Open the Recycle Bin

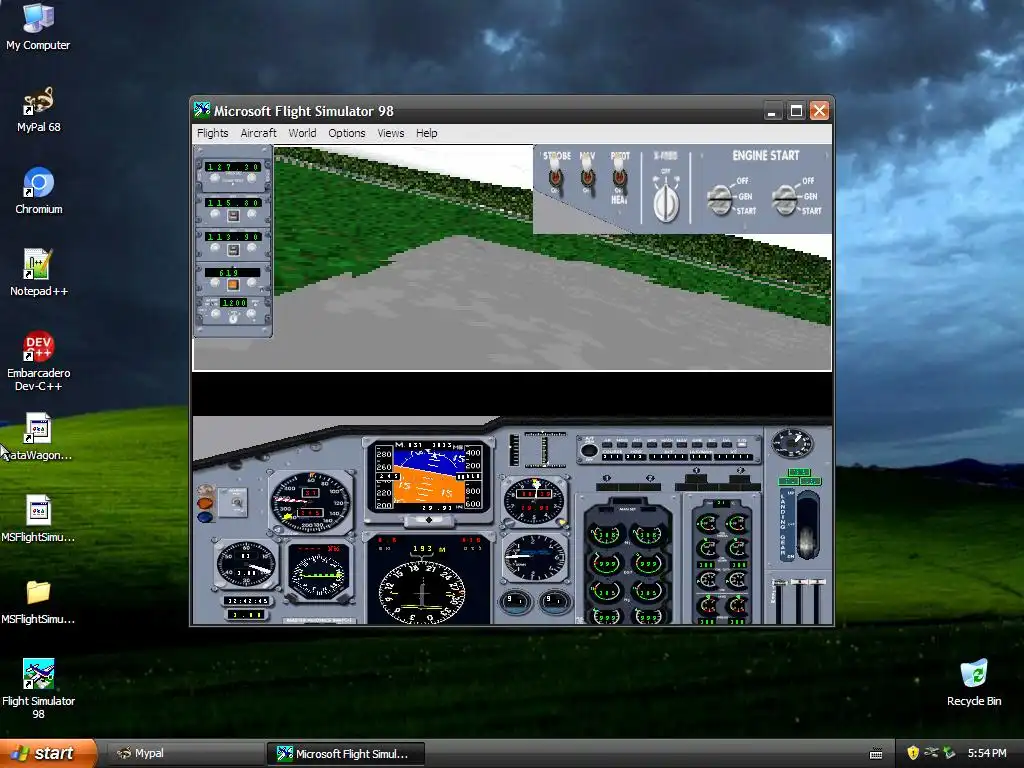[x=974, y=682]
